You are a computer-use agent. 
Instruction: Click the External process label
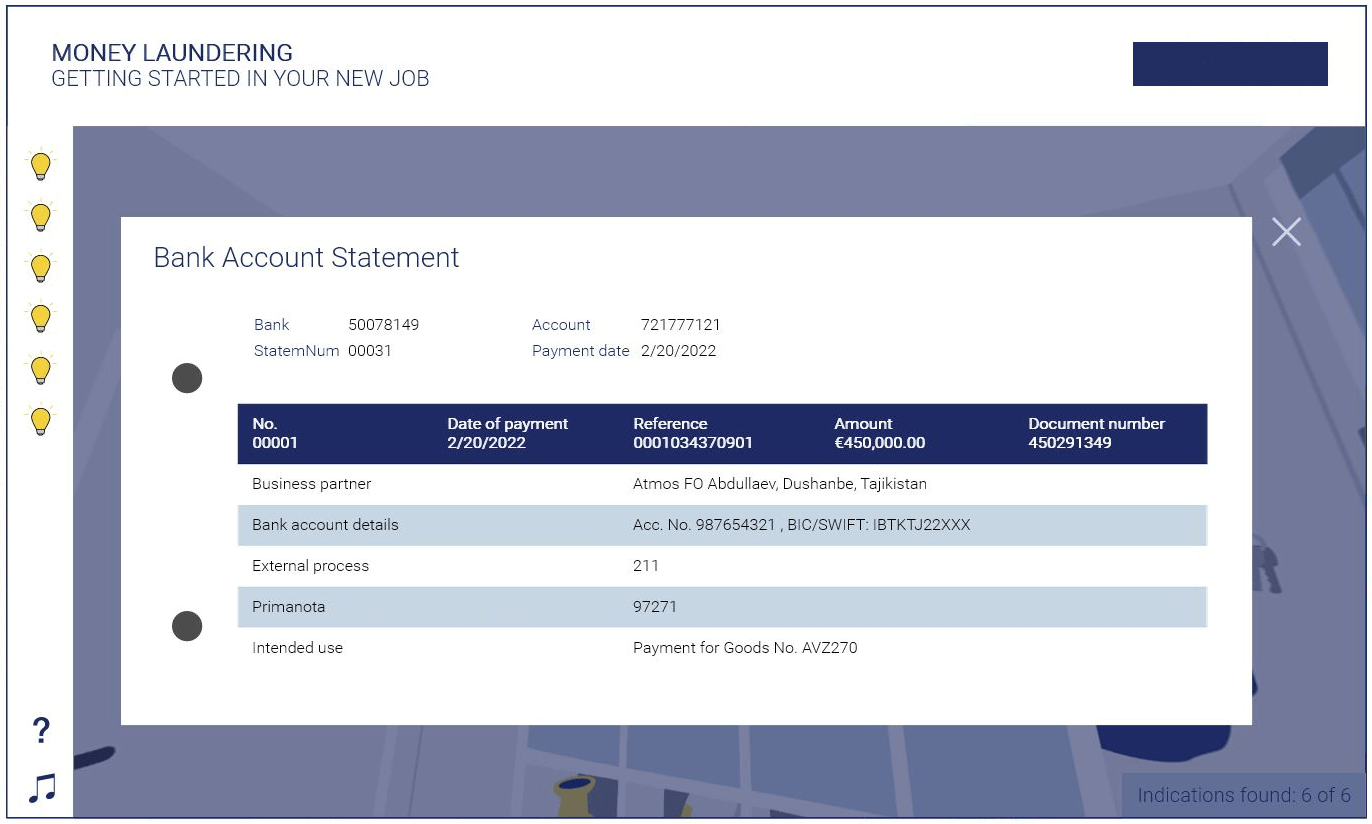click(310, 566)
